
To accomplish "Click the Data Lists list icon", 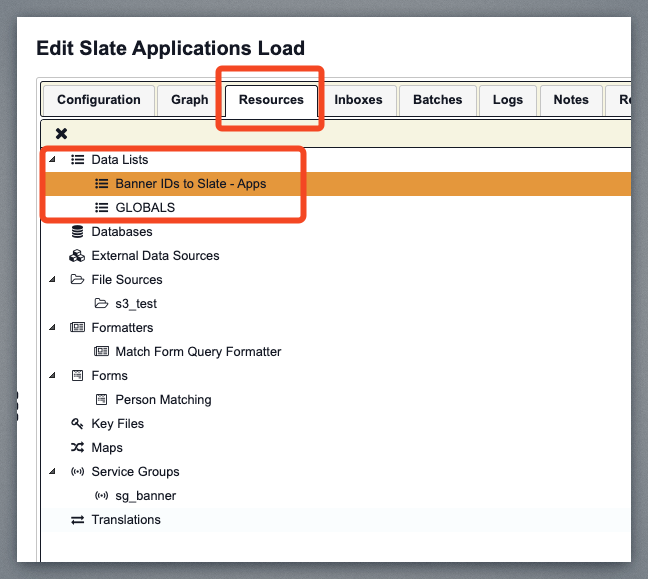I will coord(77,160).
